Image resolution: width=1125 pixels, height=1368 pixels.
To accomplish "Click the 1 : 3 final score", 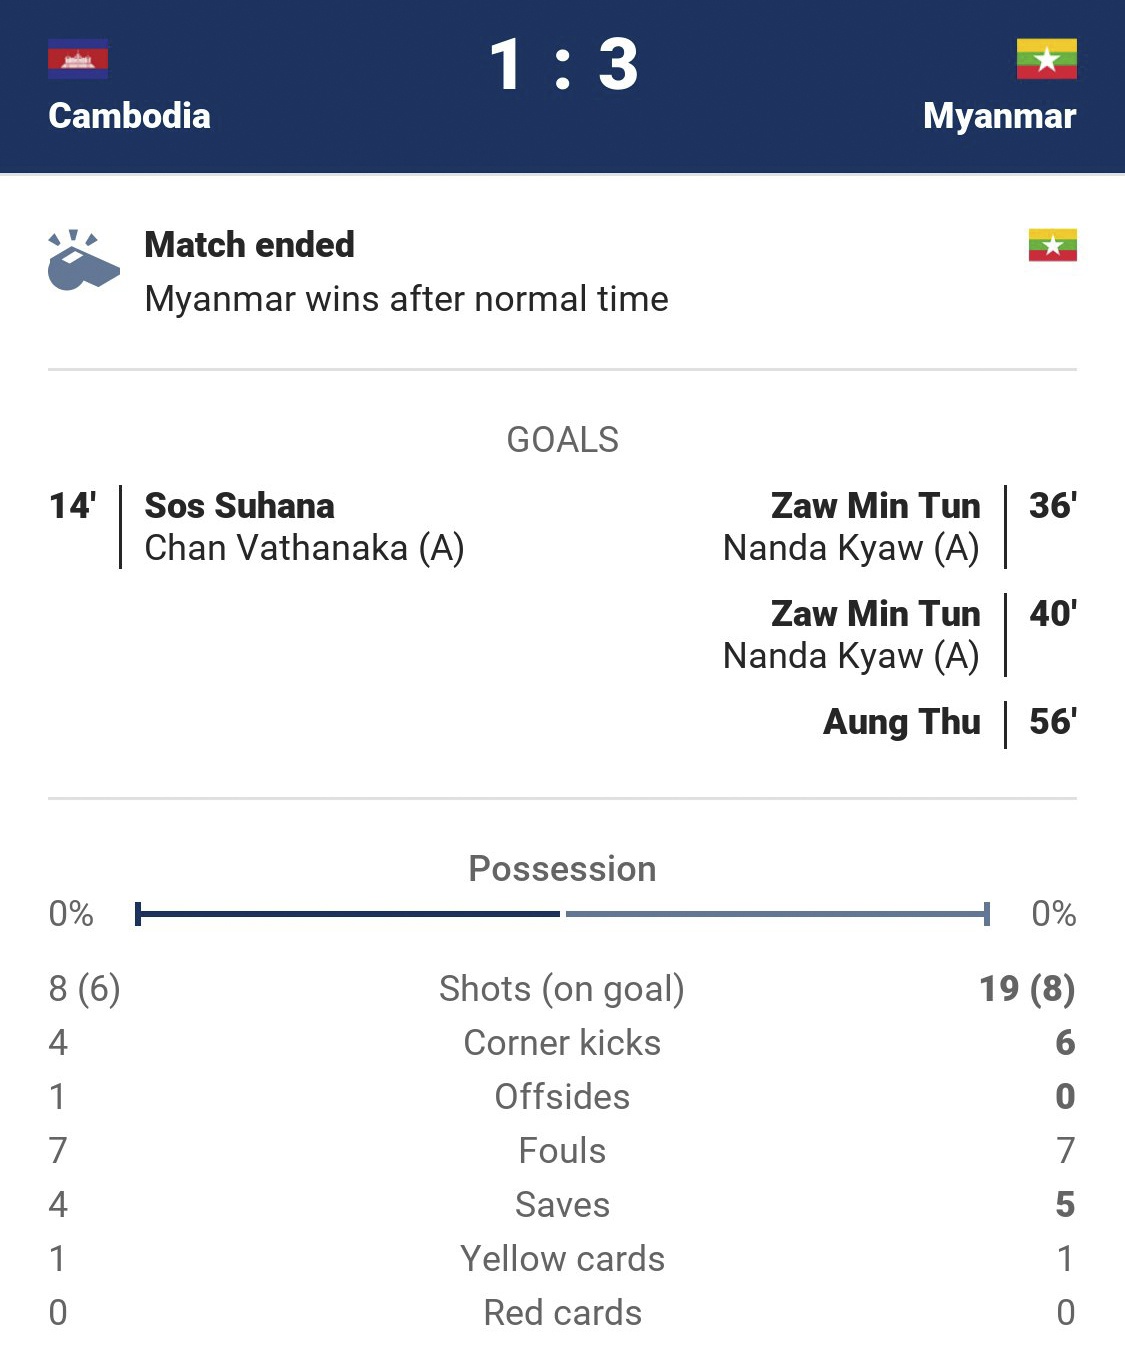I will [563, 66].
